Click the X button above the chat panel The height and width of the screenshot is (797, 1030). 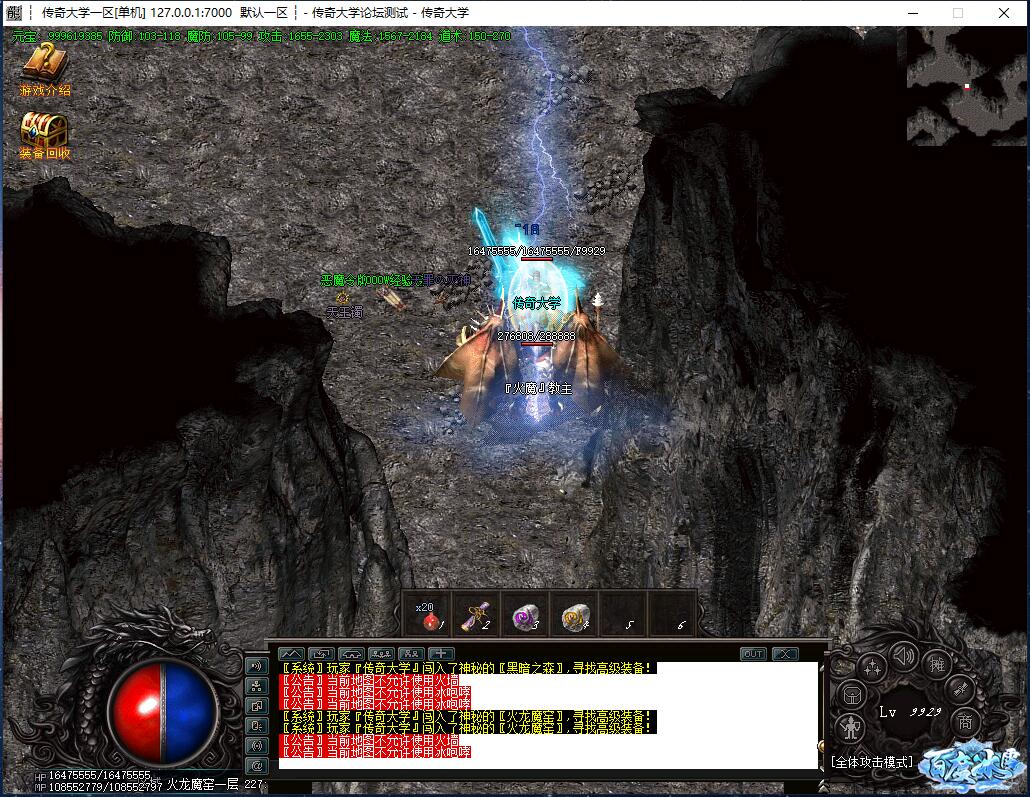click(784, 654)
